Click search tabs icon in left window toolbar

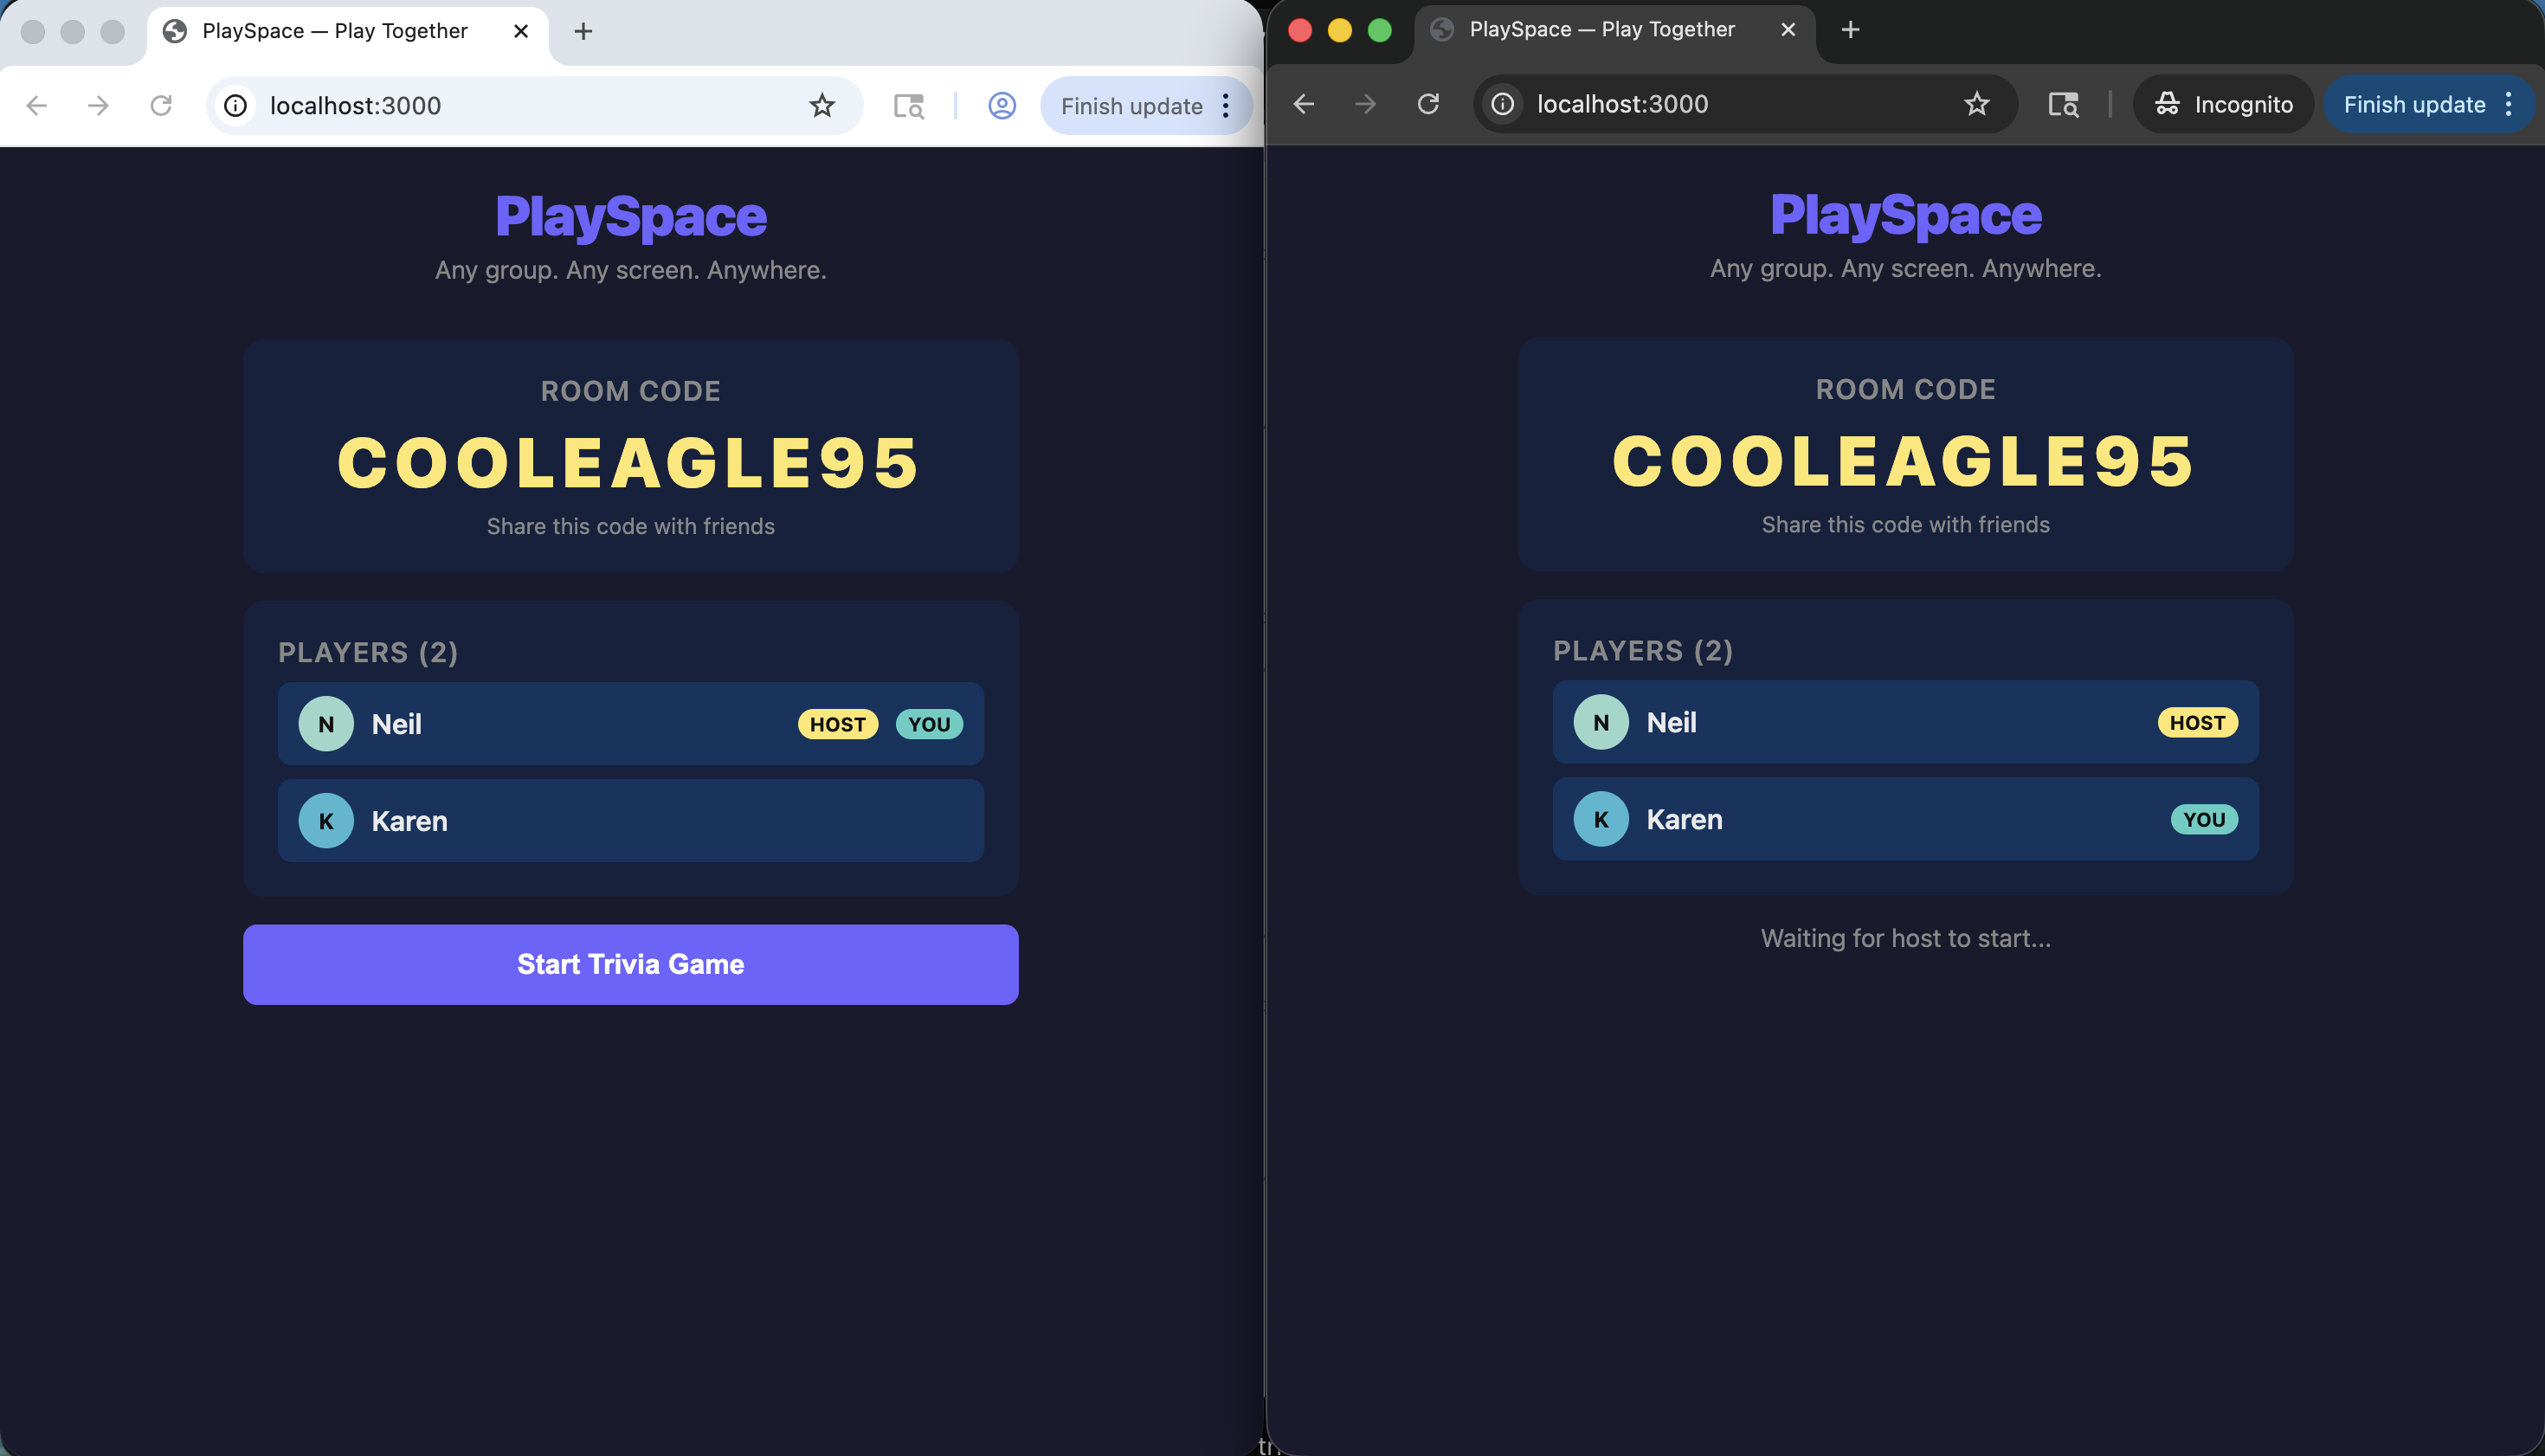pos(908,105)
